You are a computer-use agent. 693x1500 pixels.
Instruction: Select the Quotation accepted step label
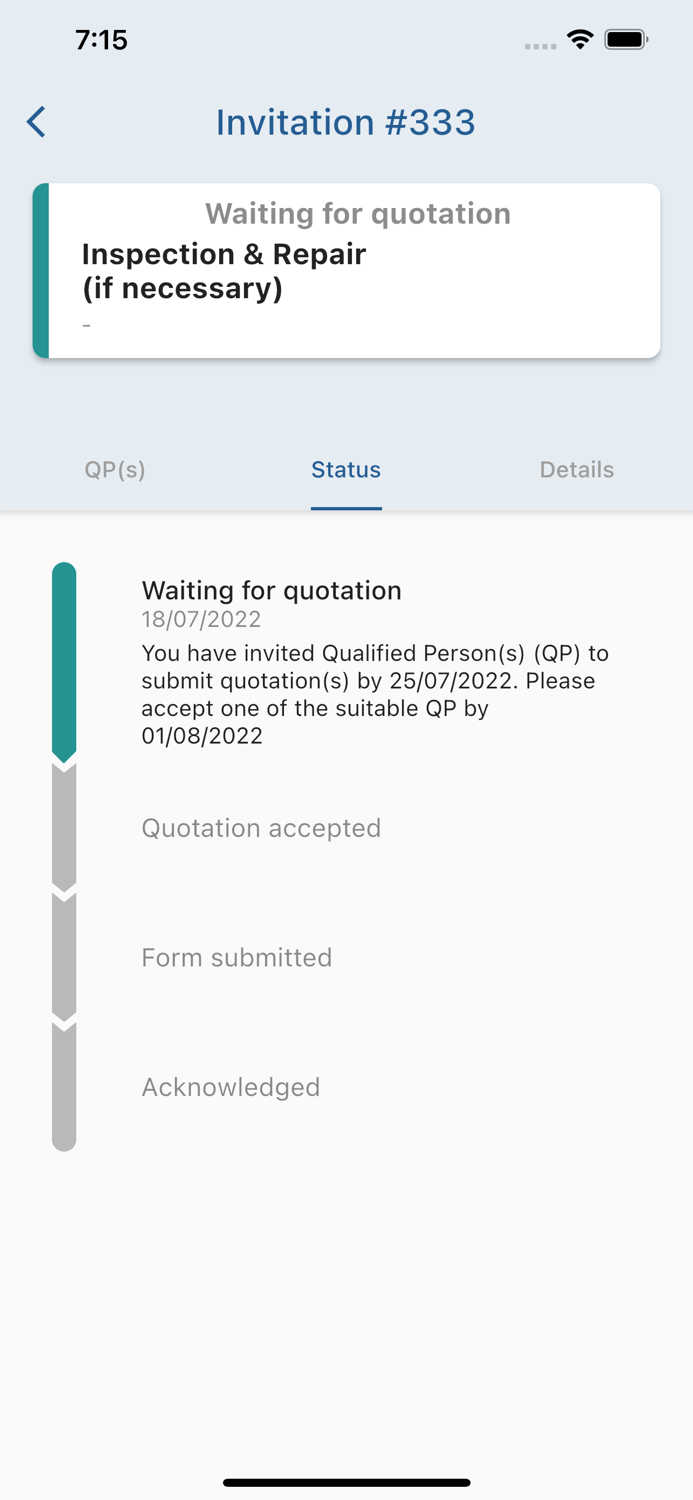pos(261,828)
